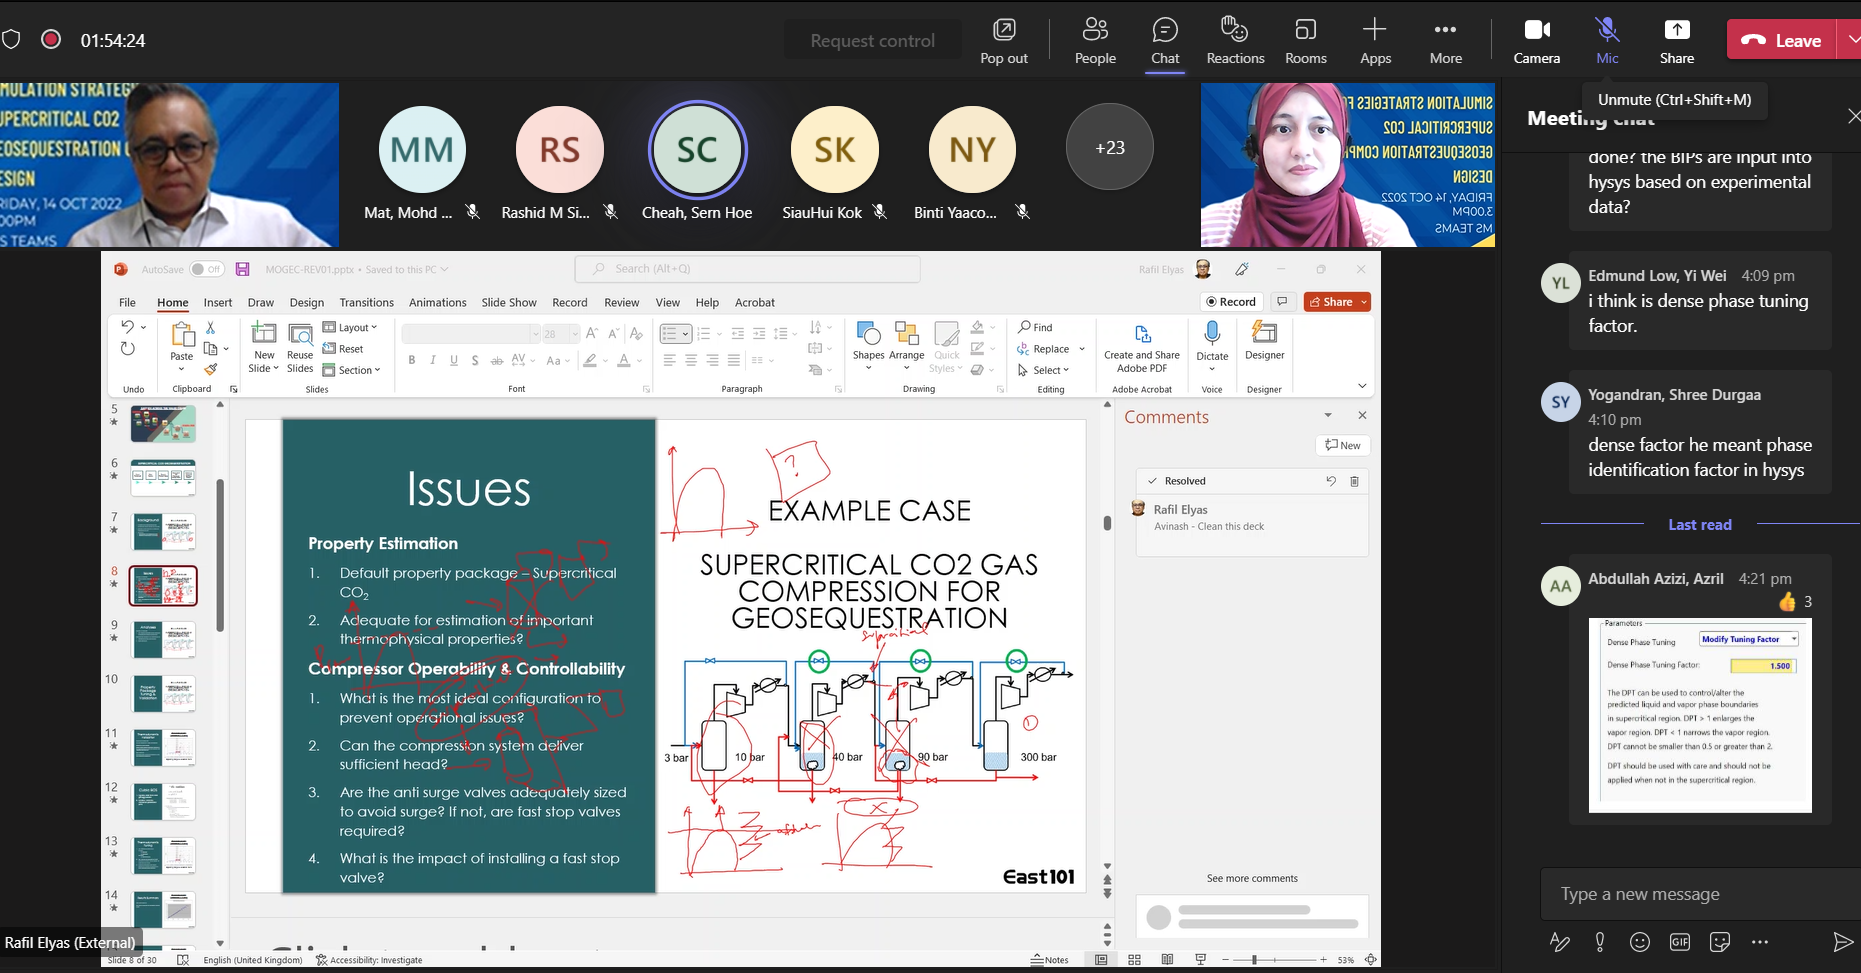Switch to Slide Sorter view

click(x=1134, y=960)
